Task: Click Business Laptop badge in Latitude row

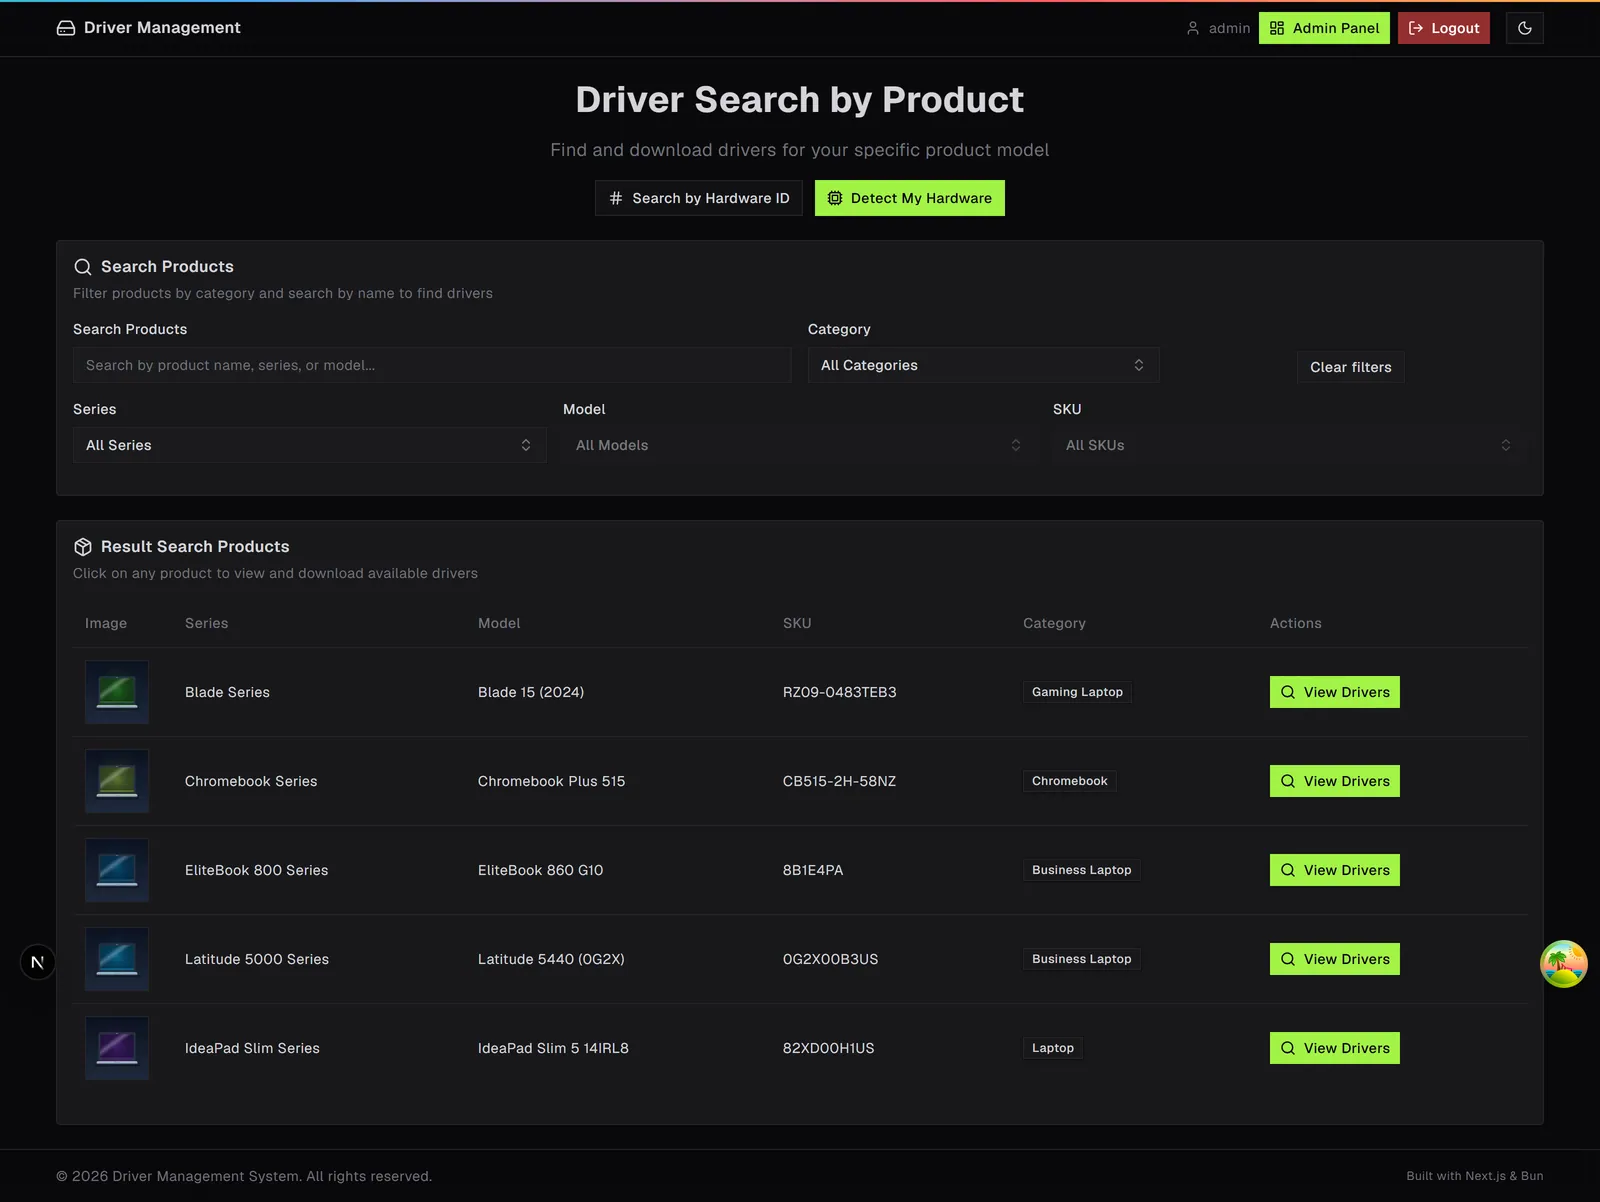Action: pyautogui.click(x=1081, y=959)
